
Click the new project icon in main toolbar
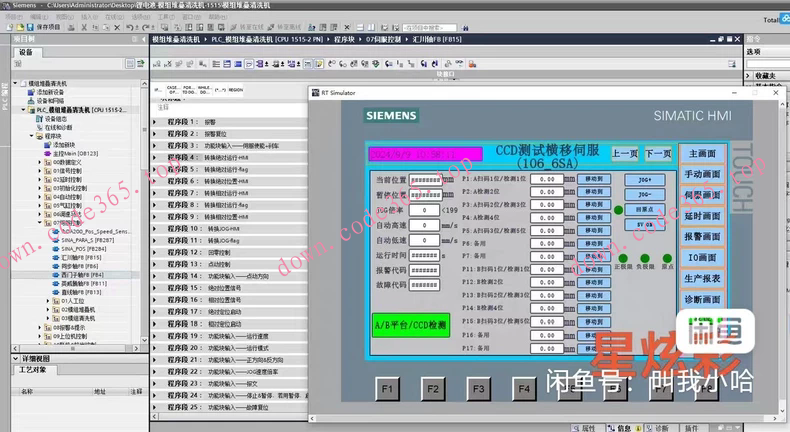point(10,27)
